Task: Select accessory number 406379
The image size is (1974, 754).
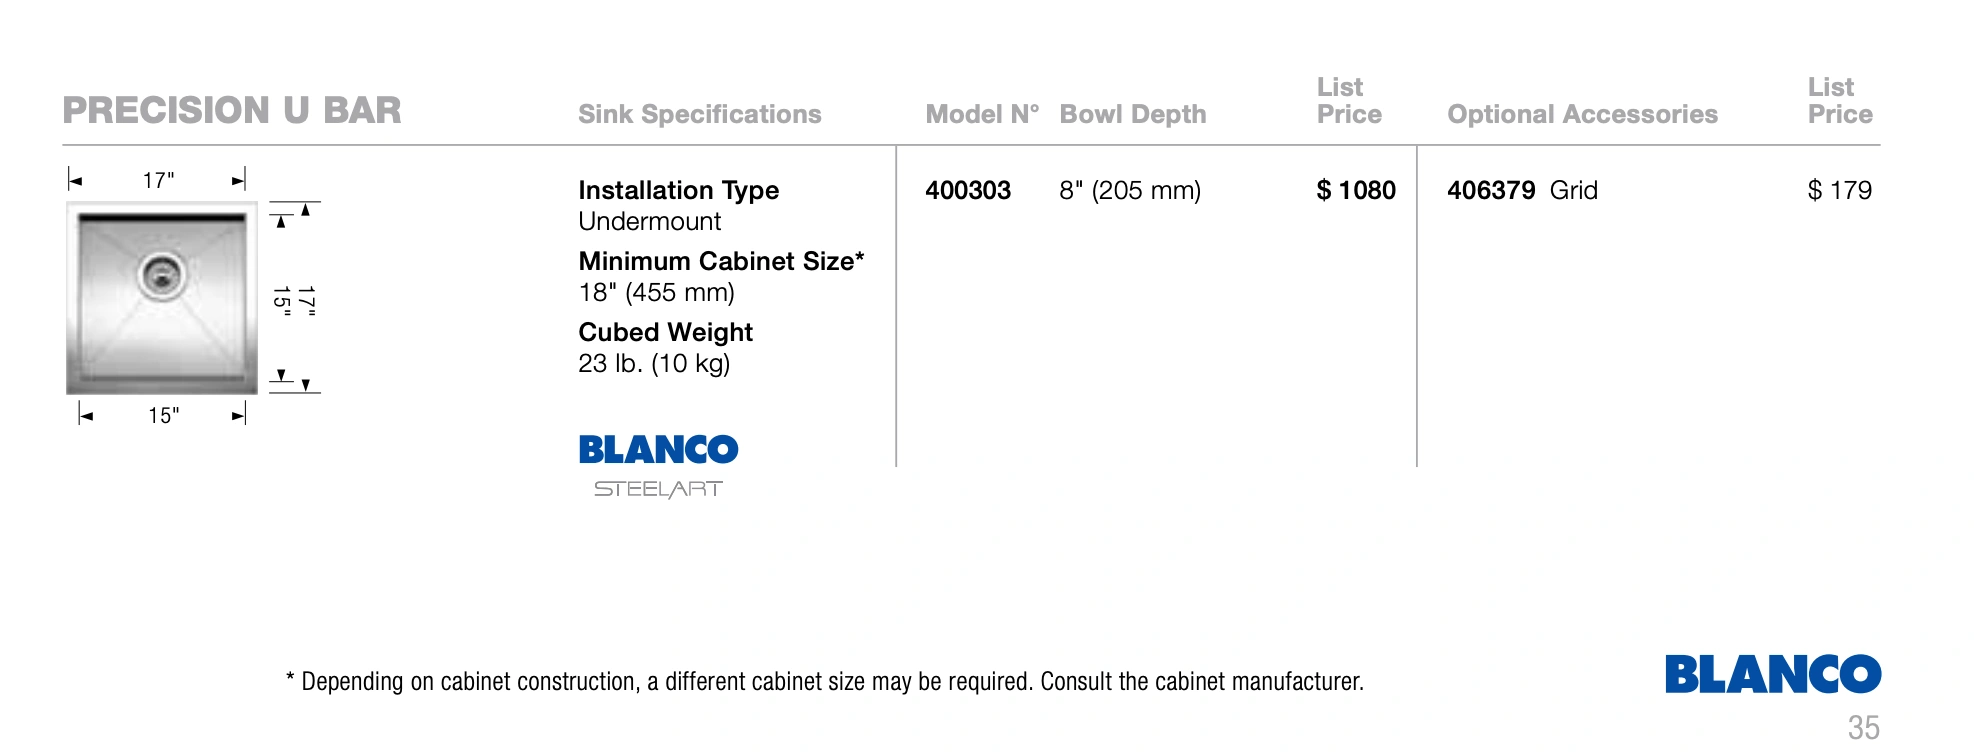Action: 1490,190
